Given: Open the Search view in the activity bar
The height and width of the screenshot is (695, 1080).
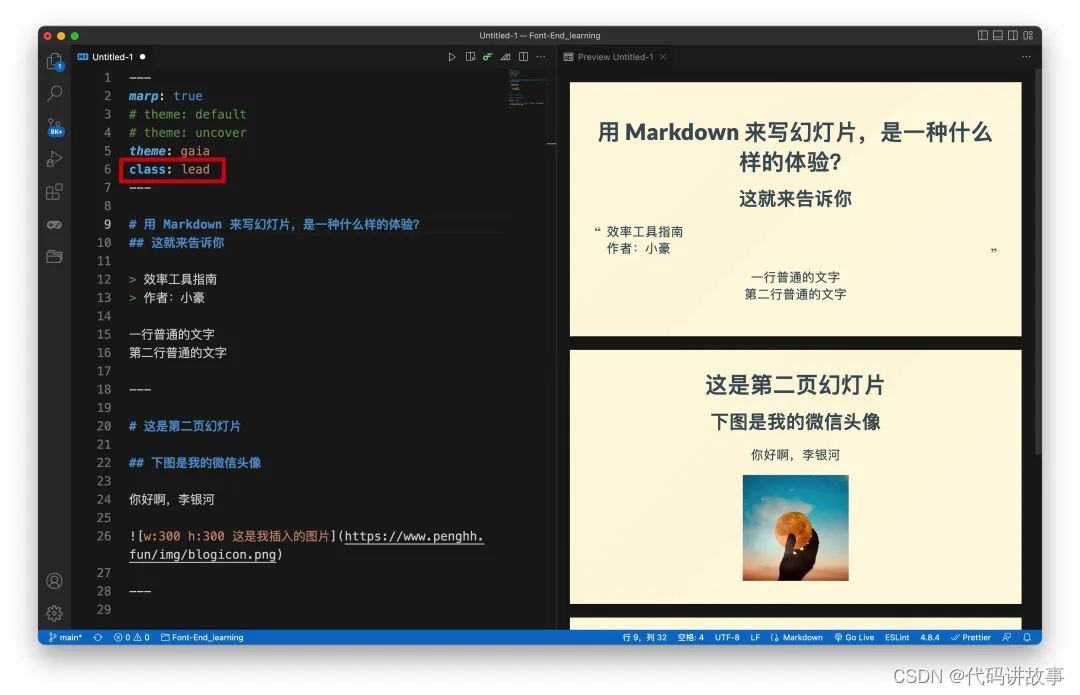Looking at the screenshot, I should 54,94.
